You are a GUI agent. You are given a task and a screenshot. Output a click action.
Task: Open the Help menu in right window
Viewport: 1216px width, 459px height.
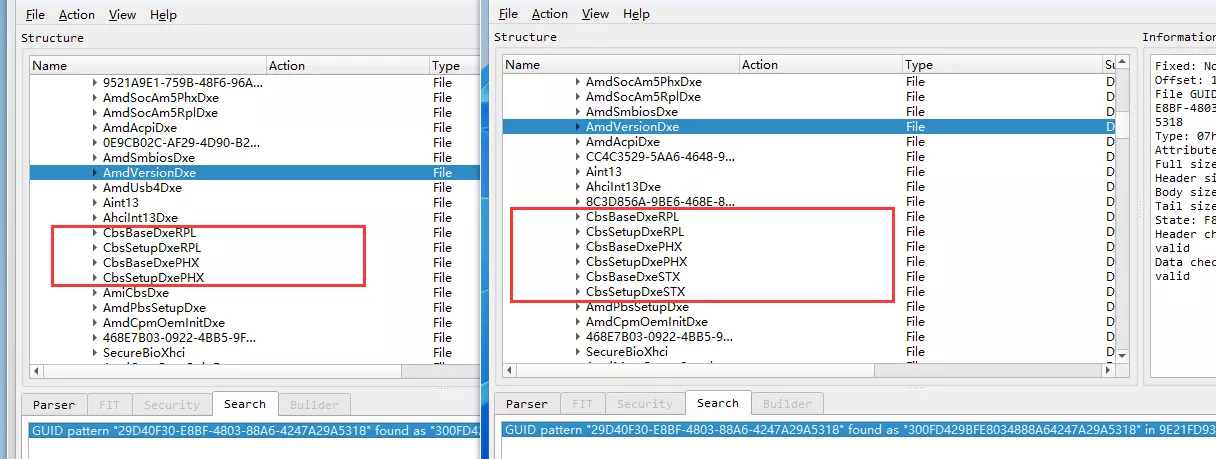click(x=636, y=14)
